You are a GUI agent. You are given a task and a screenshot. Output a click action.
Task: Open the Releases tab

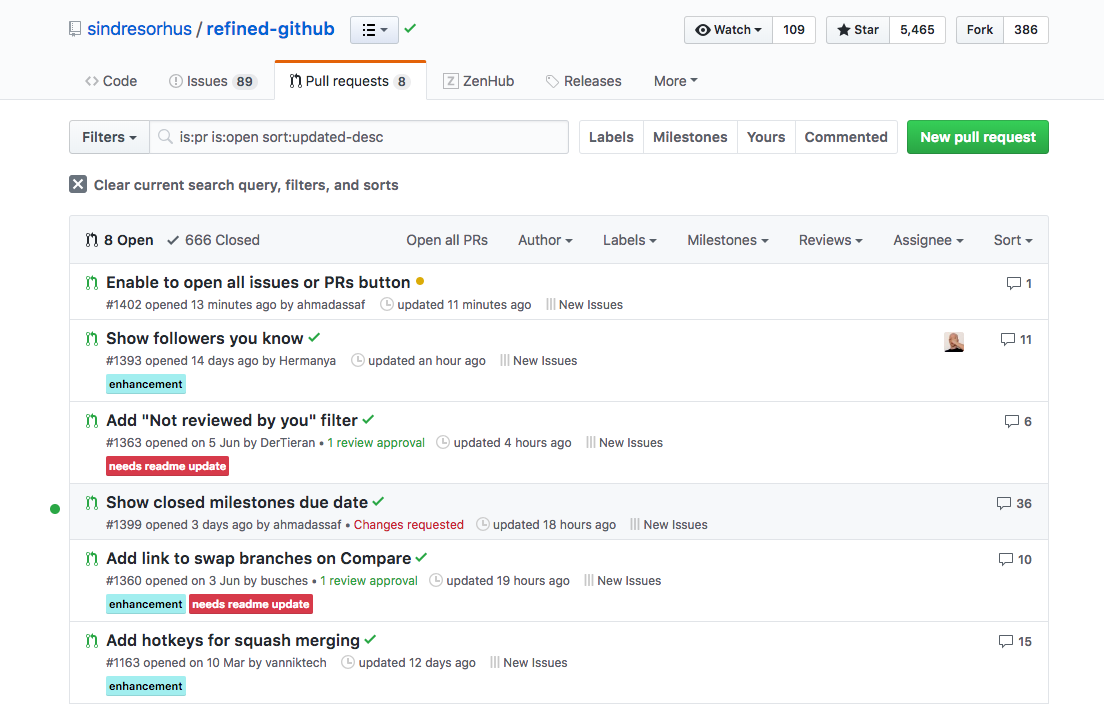click(584, 81)
